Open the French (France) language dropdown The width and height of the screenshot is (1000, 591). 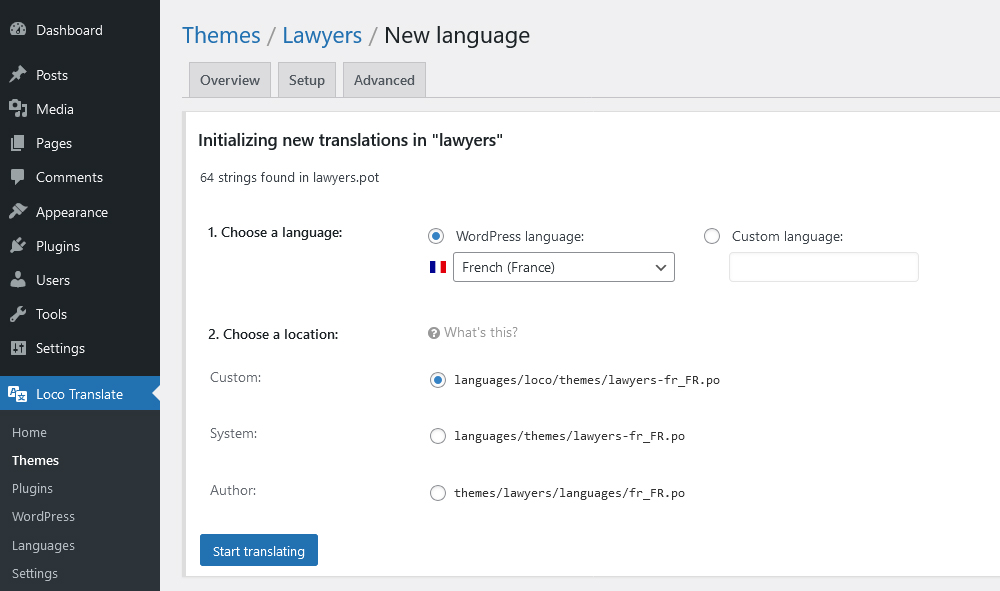(x=563, y=267)
